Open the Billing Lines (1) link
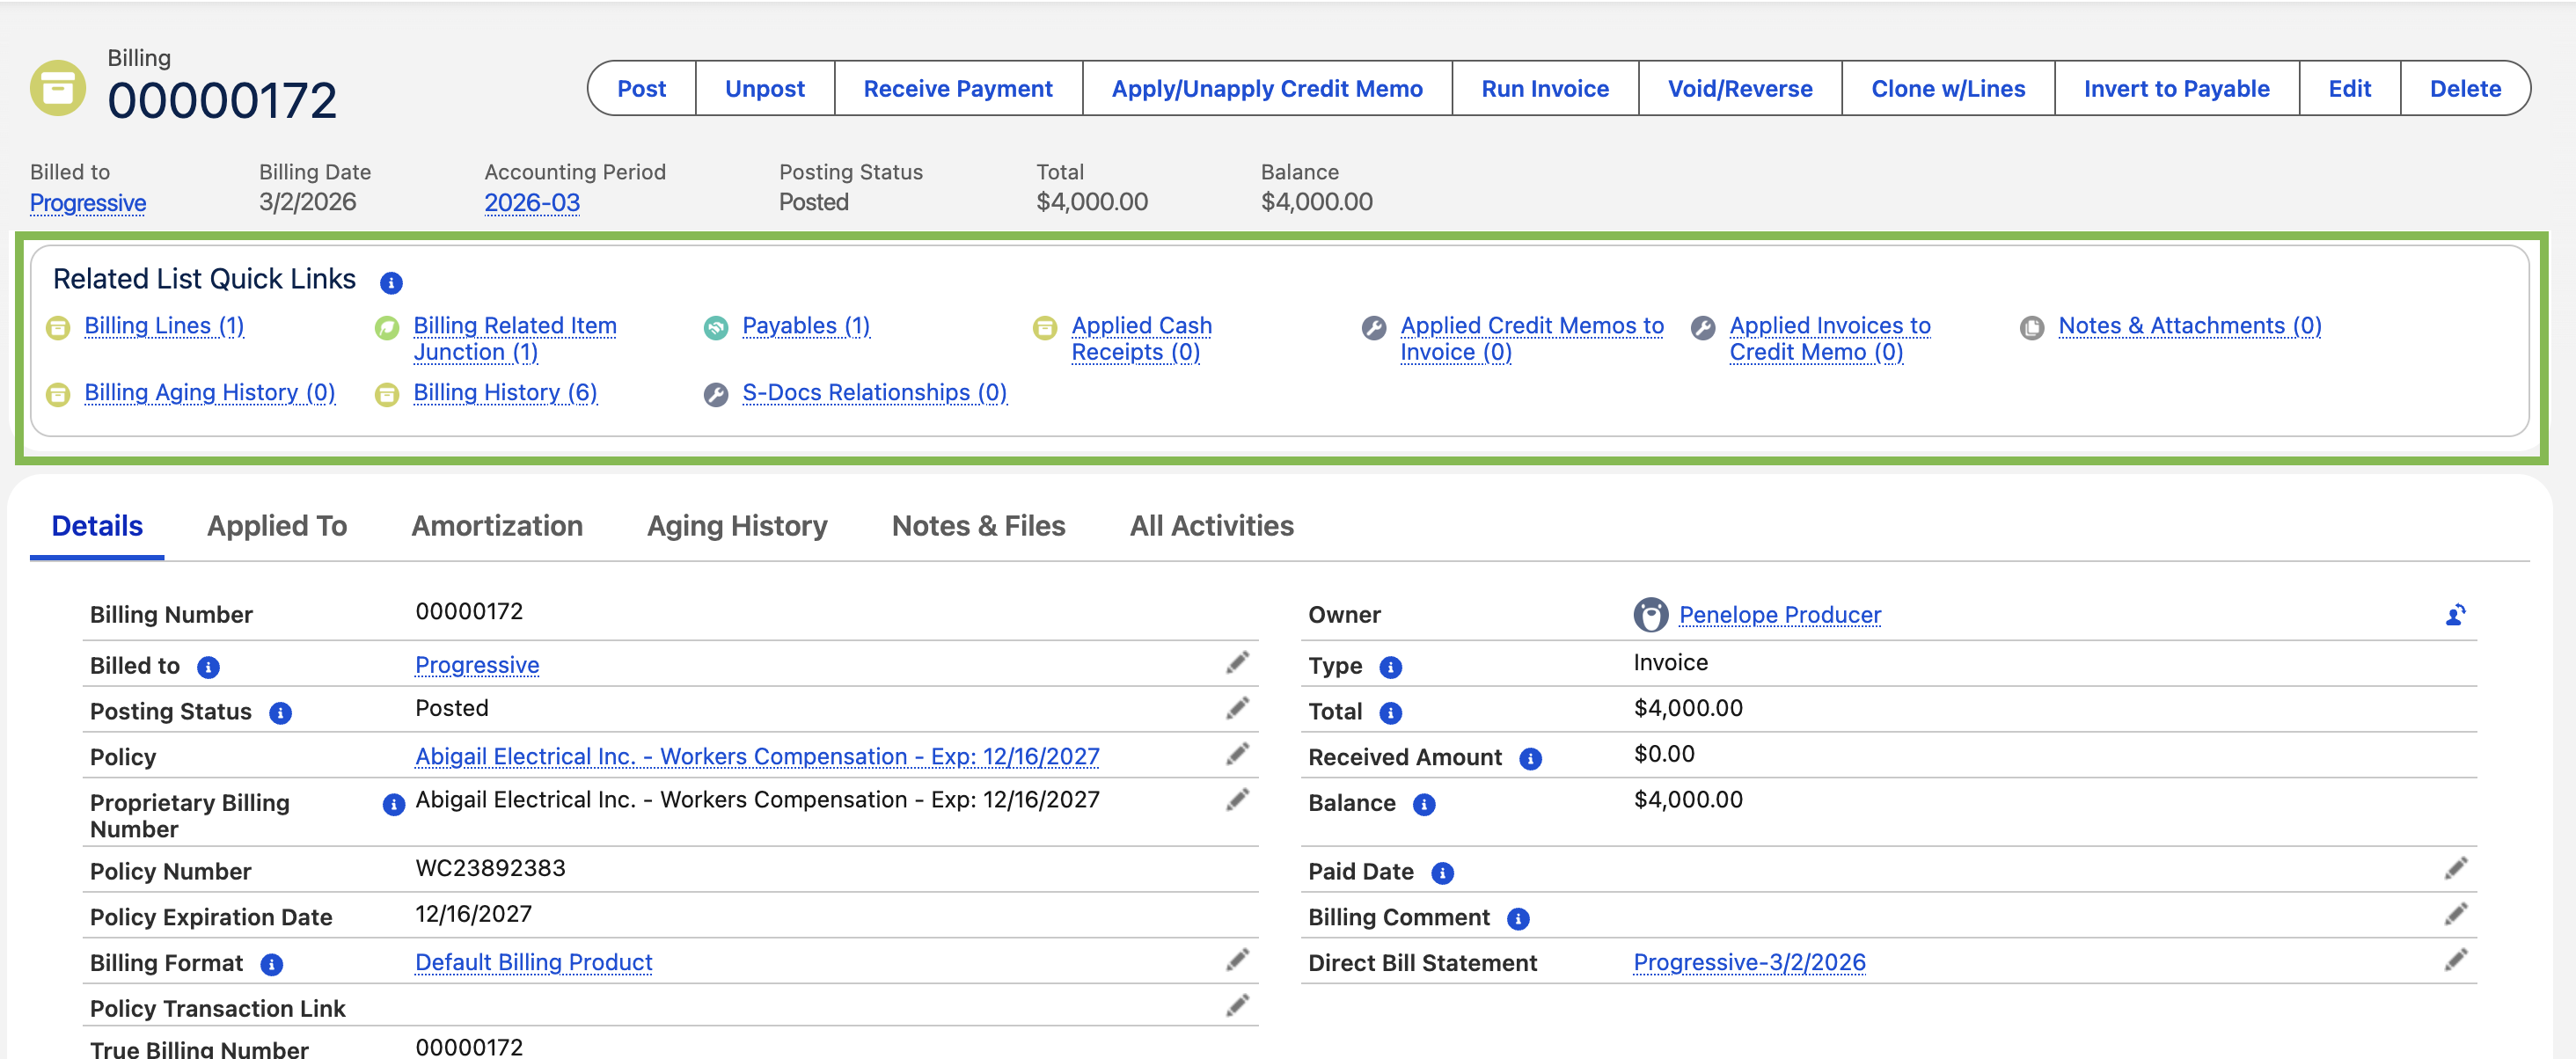 (164, 326)
